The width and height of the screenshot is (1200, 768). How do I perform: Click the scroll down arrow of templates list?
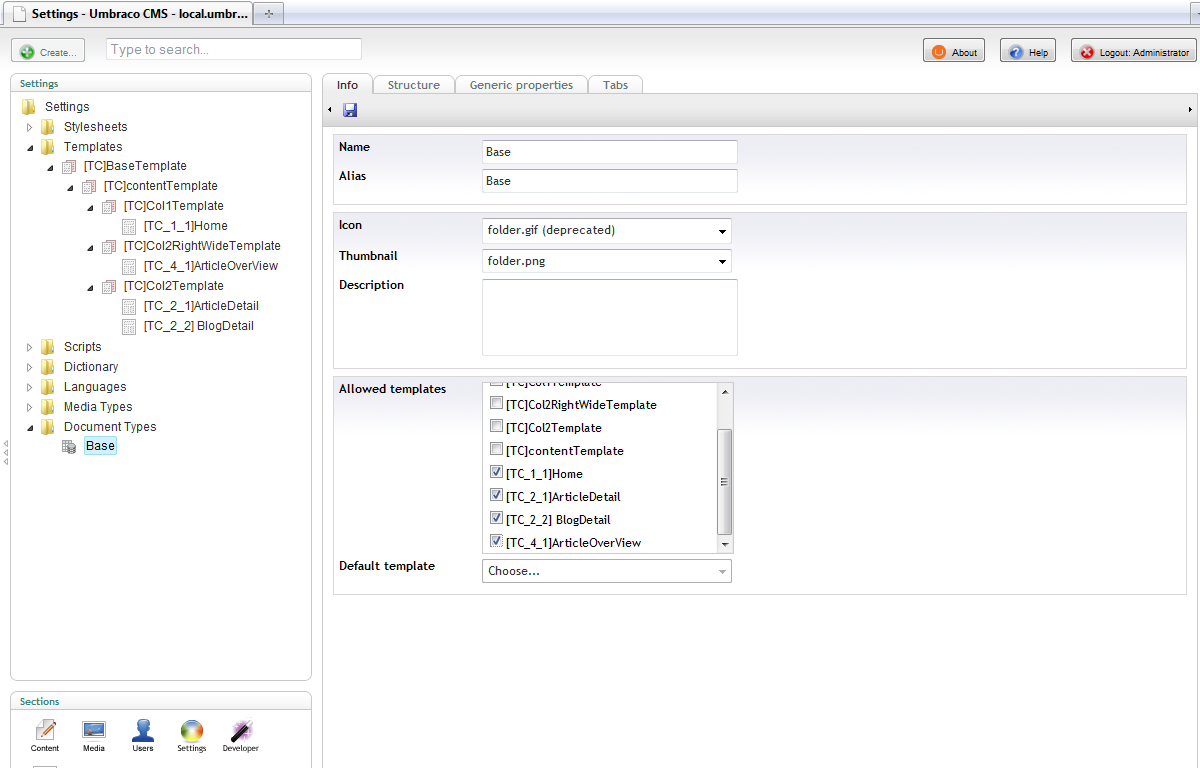coord(725,545)
